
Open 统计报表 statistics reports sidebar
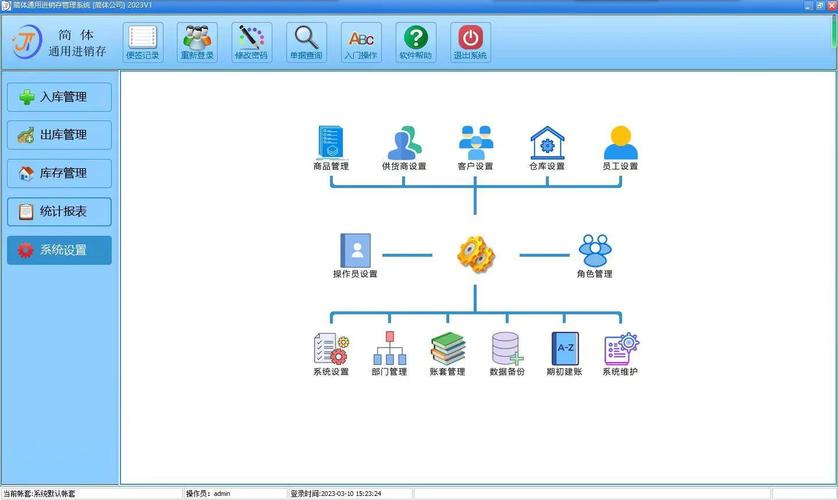click(59, 212)
